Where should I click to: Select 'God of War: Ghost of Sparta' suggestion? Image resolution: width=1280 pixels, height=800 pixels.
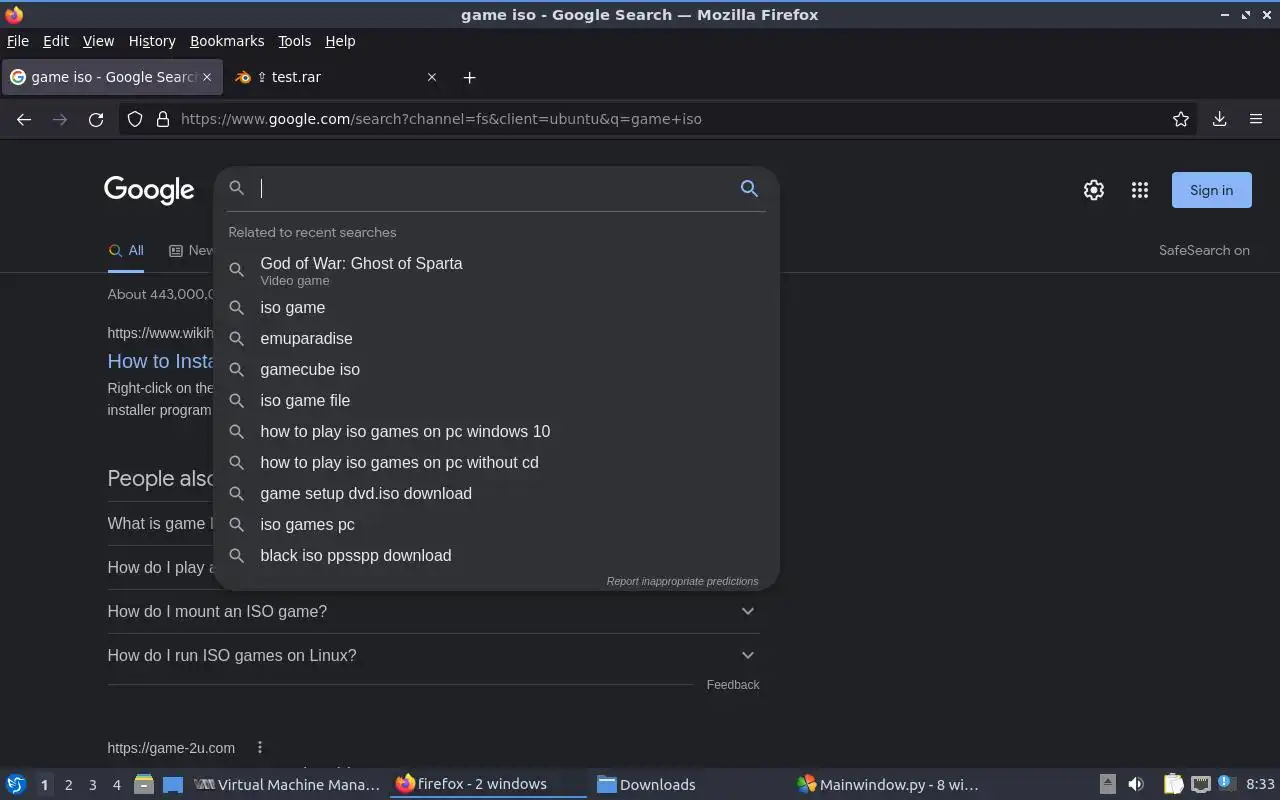tap(496, 270)
